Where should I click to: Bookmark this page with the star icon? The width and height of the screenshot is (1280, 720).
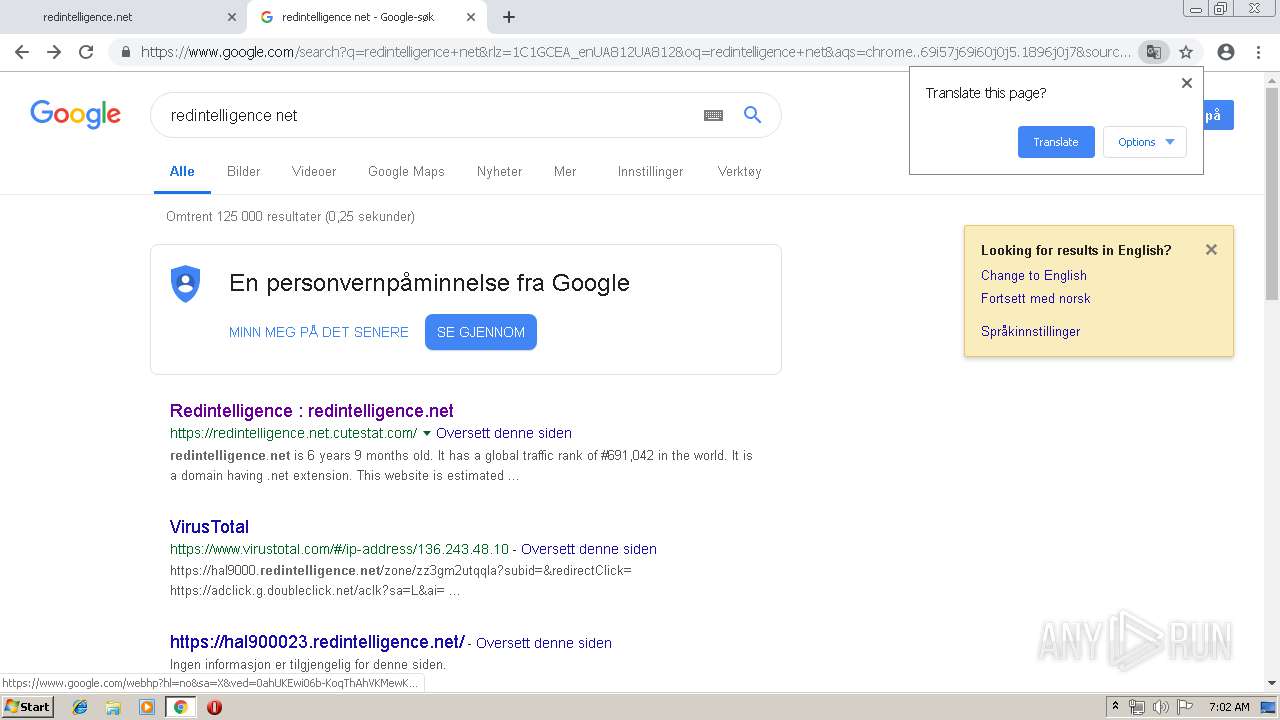point(1186,52)
